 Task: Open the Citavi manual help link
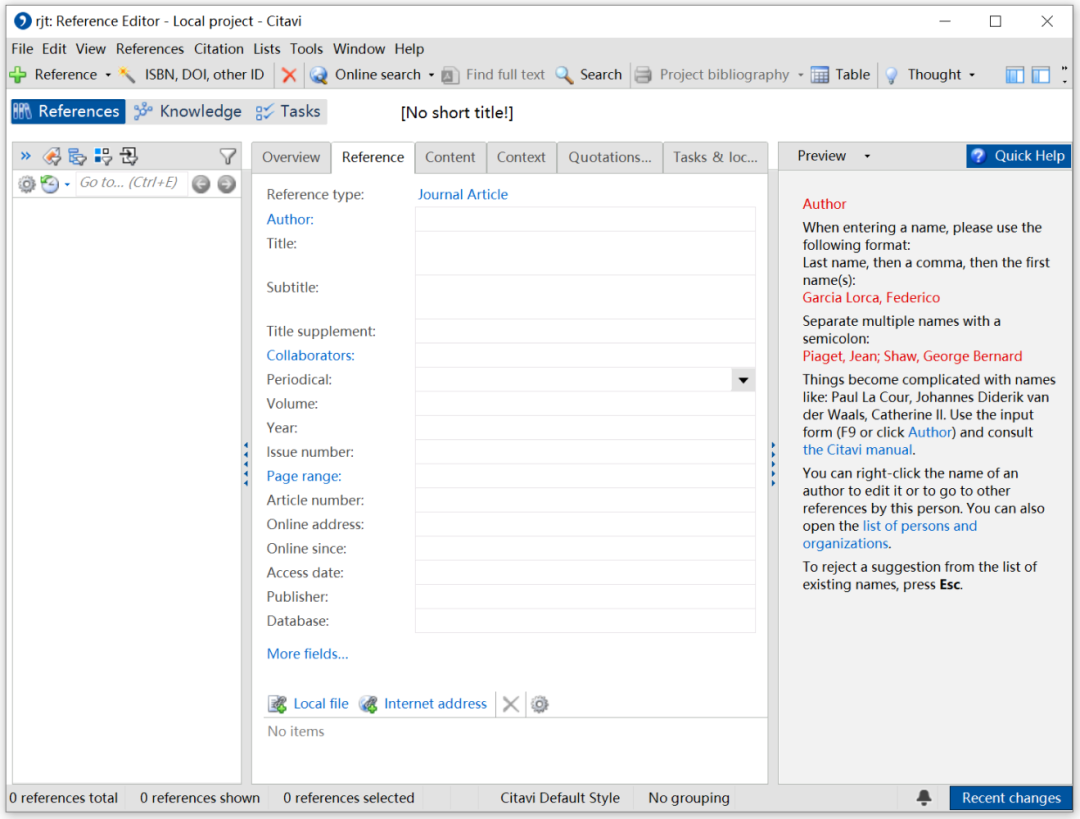858,450
